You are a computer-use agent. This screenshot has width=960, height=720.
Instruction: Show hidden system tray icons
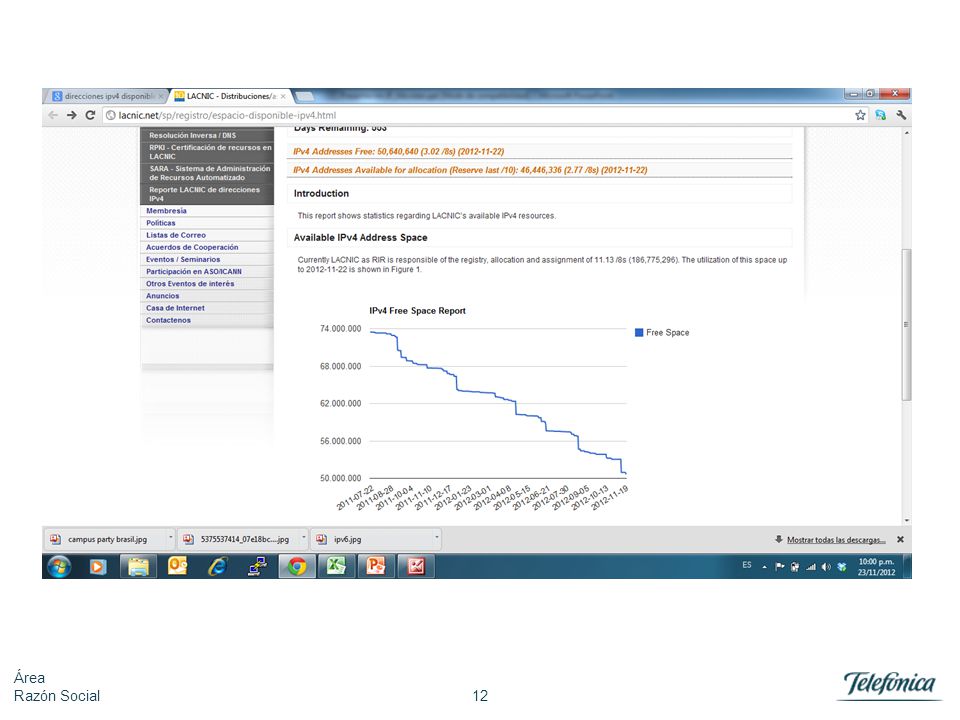(x=764, y=568)
